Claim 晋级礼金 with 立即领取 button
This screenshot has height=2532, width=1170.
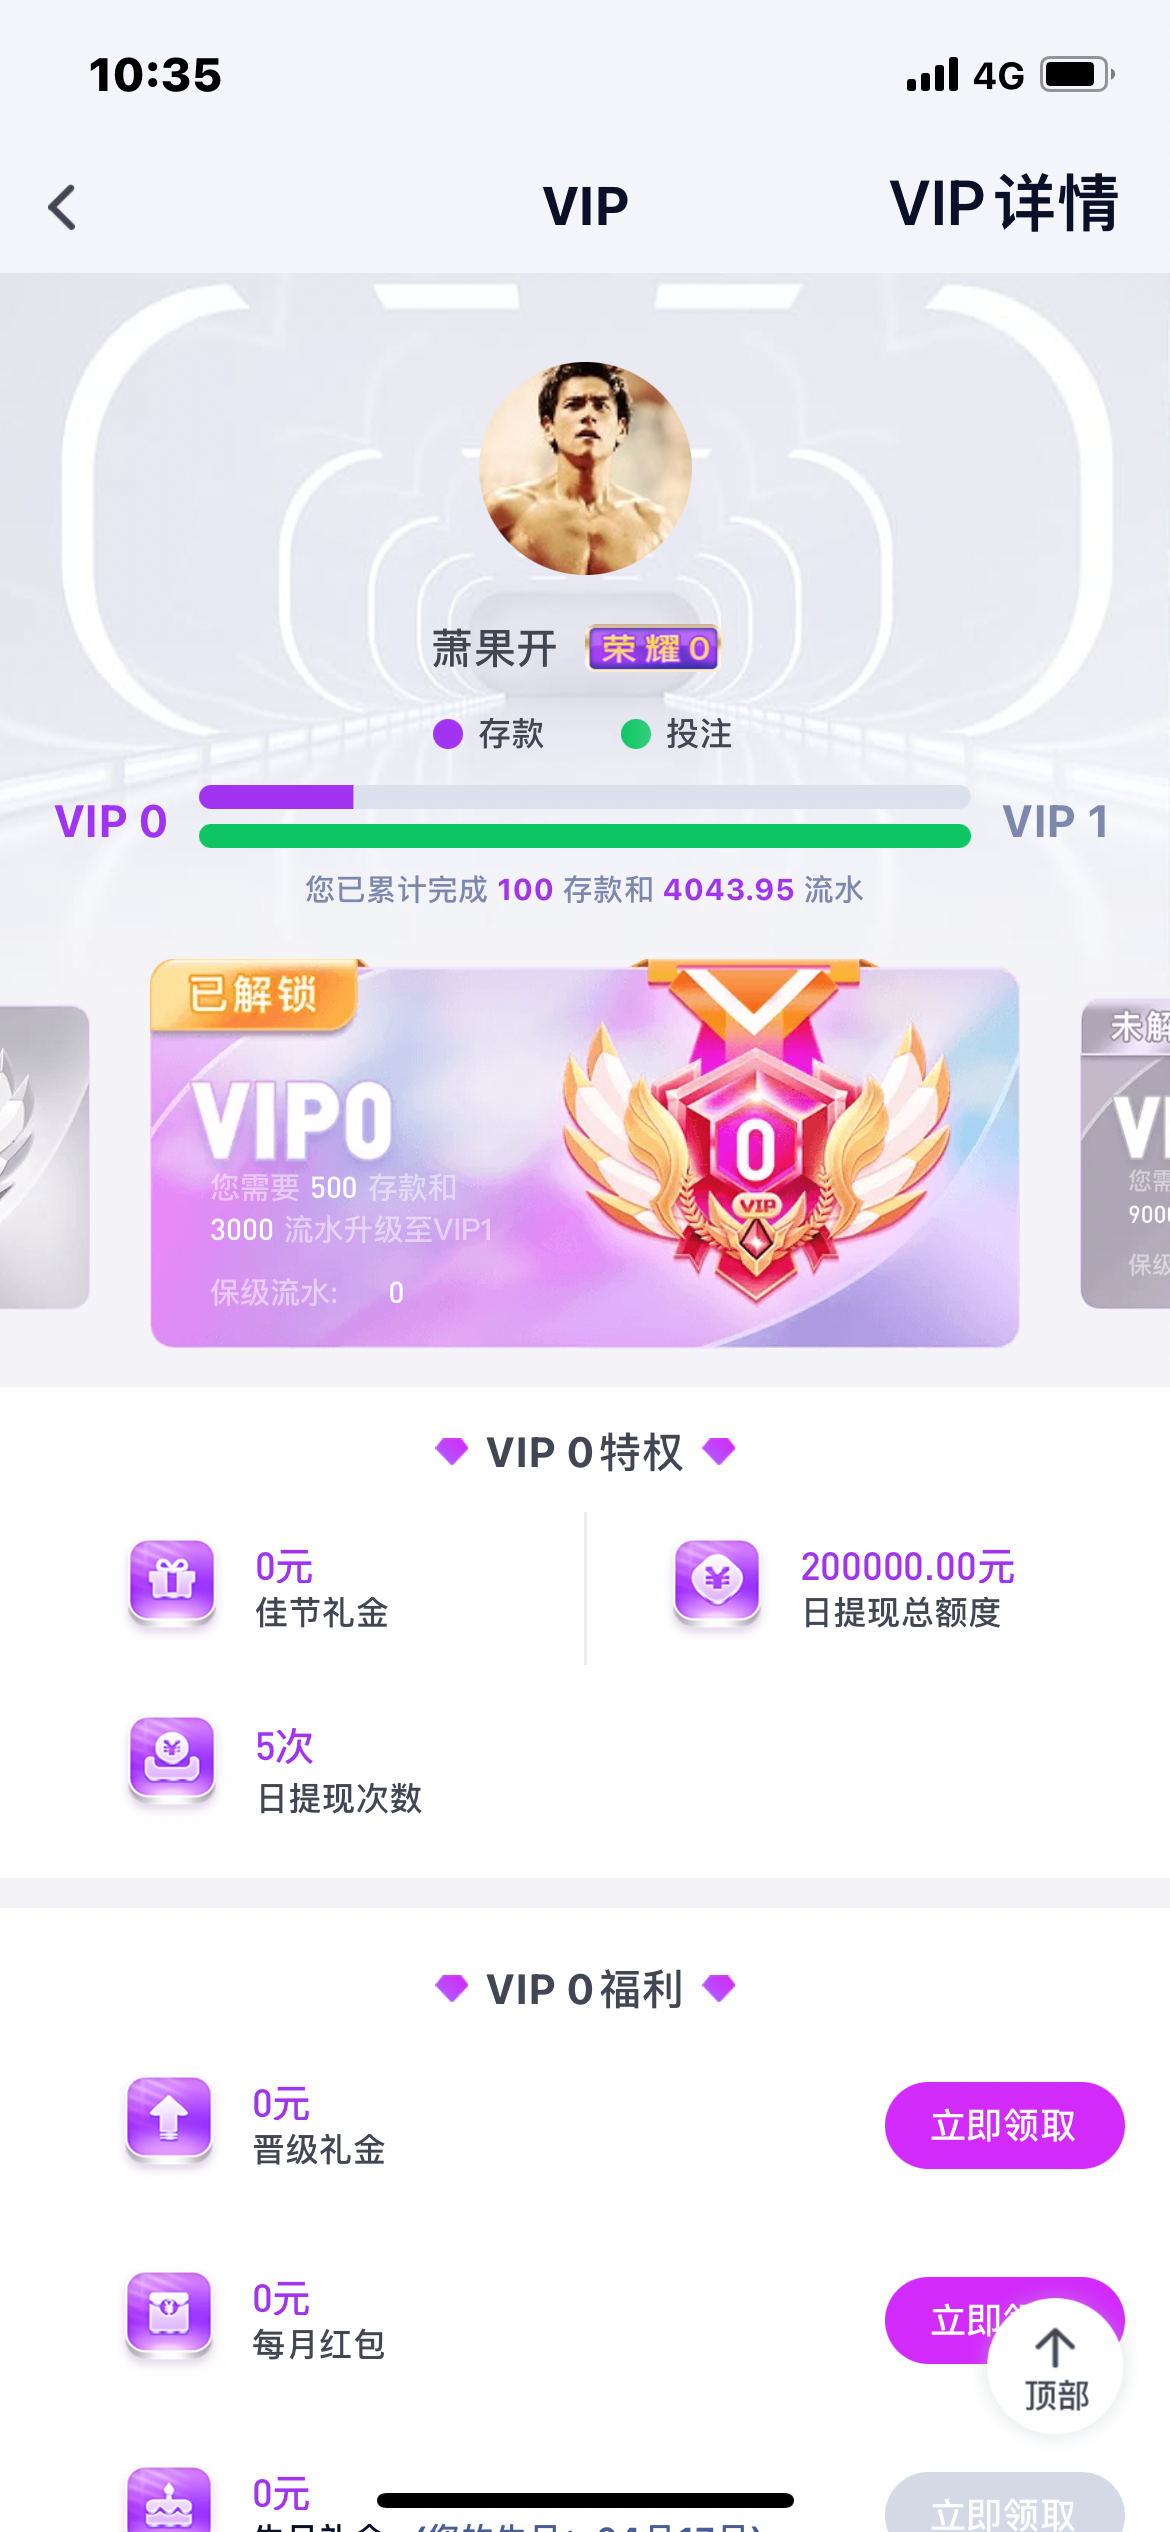click(x=1004, y=2125)
